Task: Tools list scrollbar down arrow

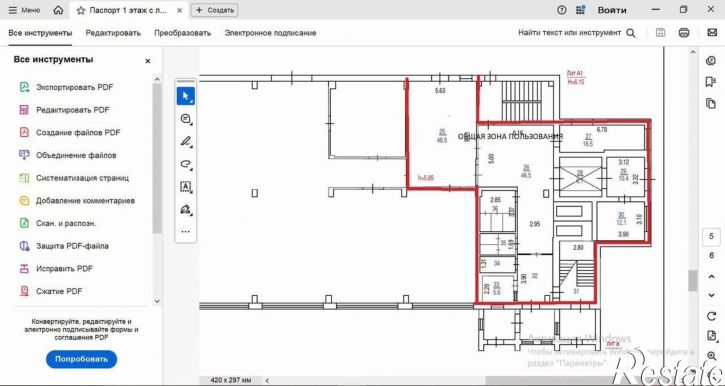Action: click(157, 301)
